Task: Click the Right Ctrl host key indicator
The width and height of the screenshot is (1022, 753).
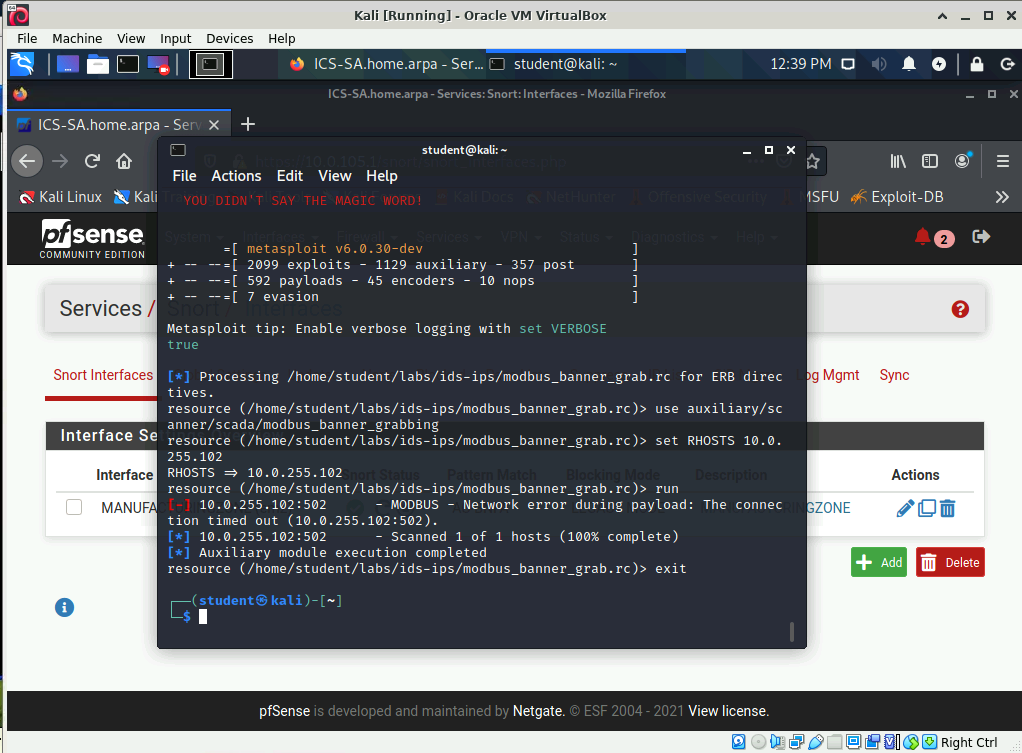Action: pyautogui.click(x=969, y=743)
